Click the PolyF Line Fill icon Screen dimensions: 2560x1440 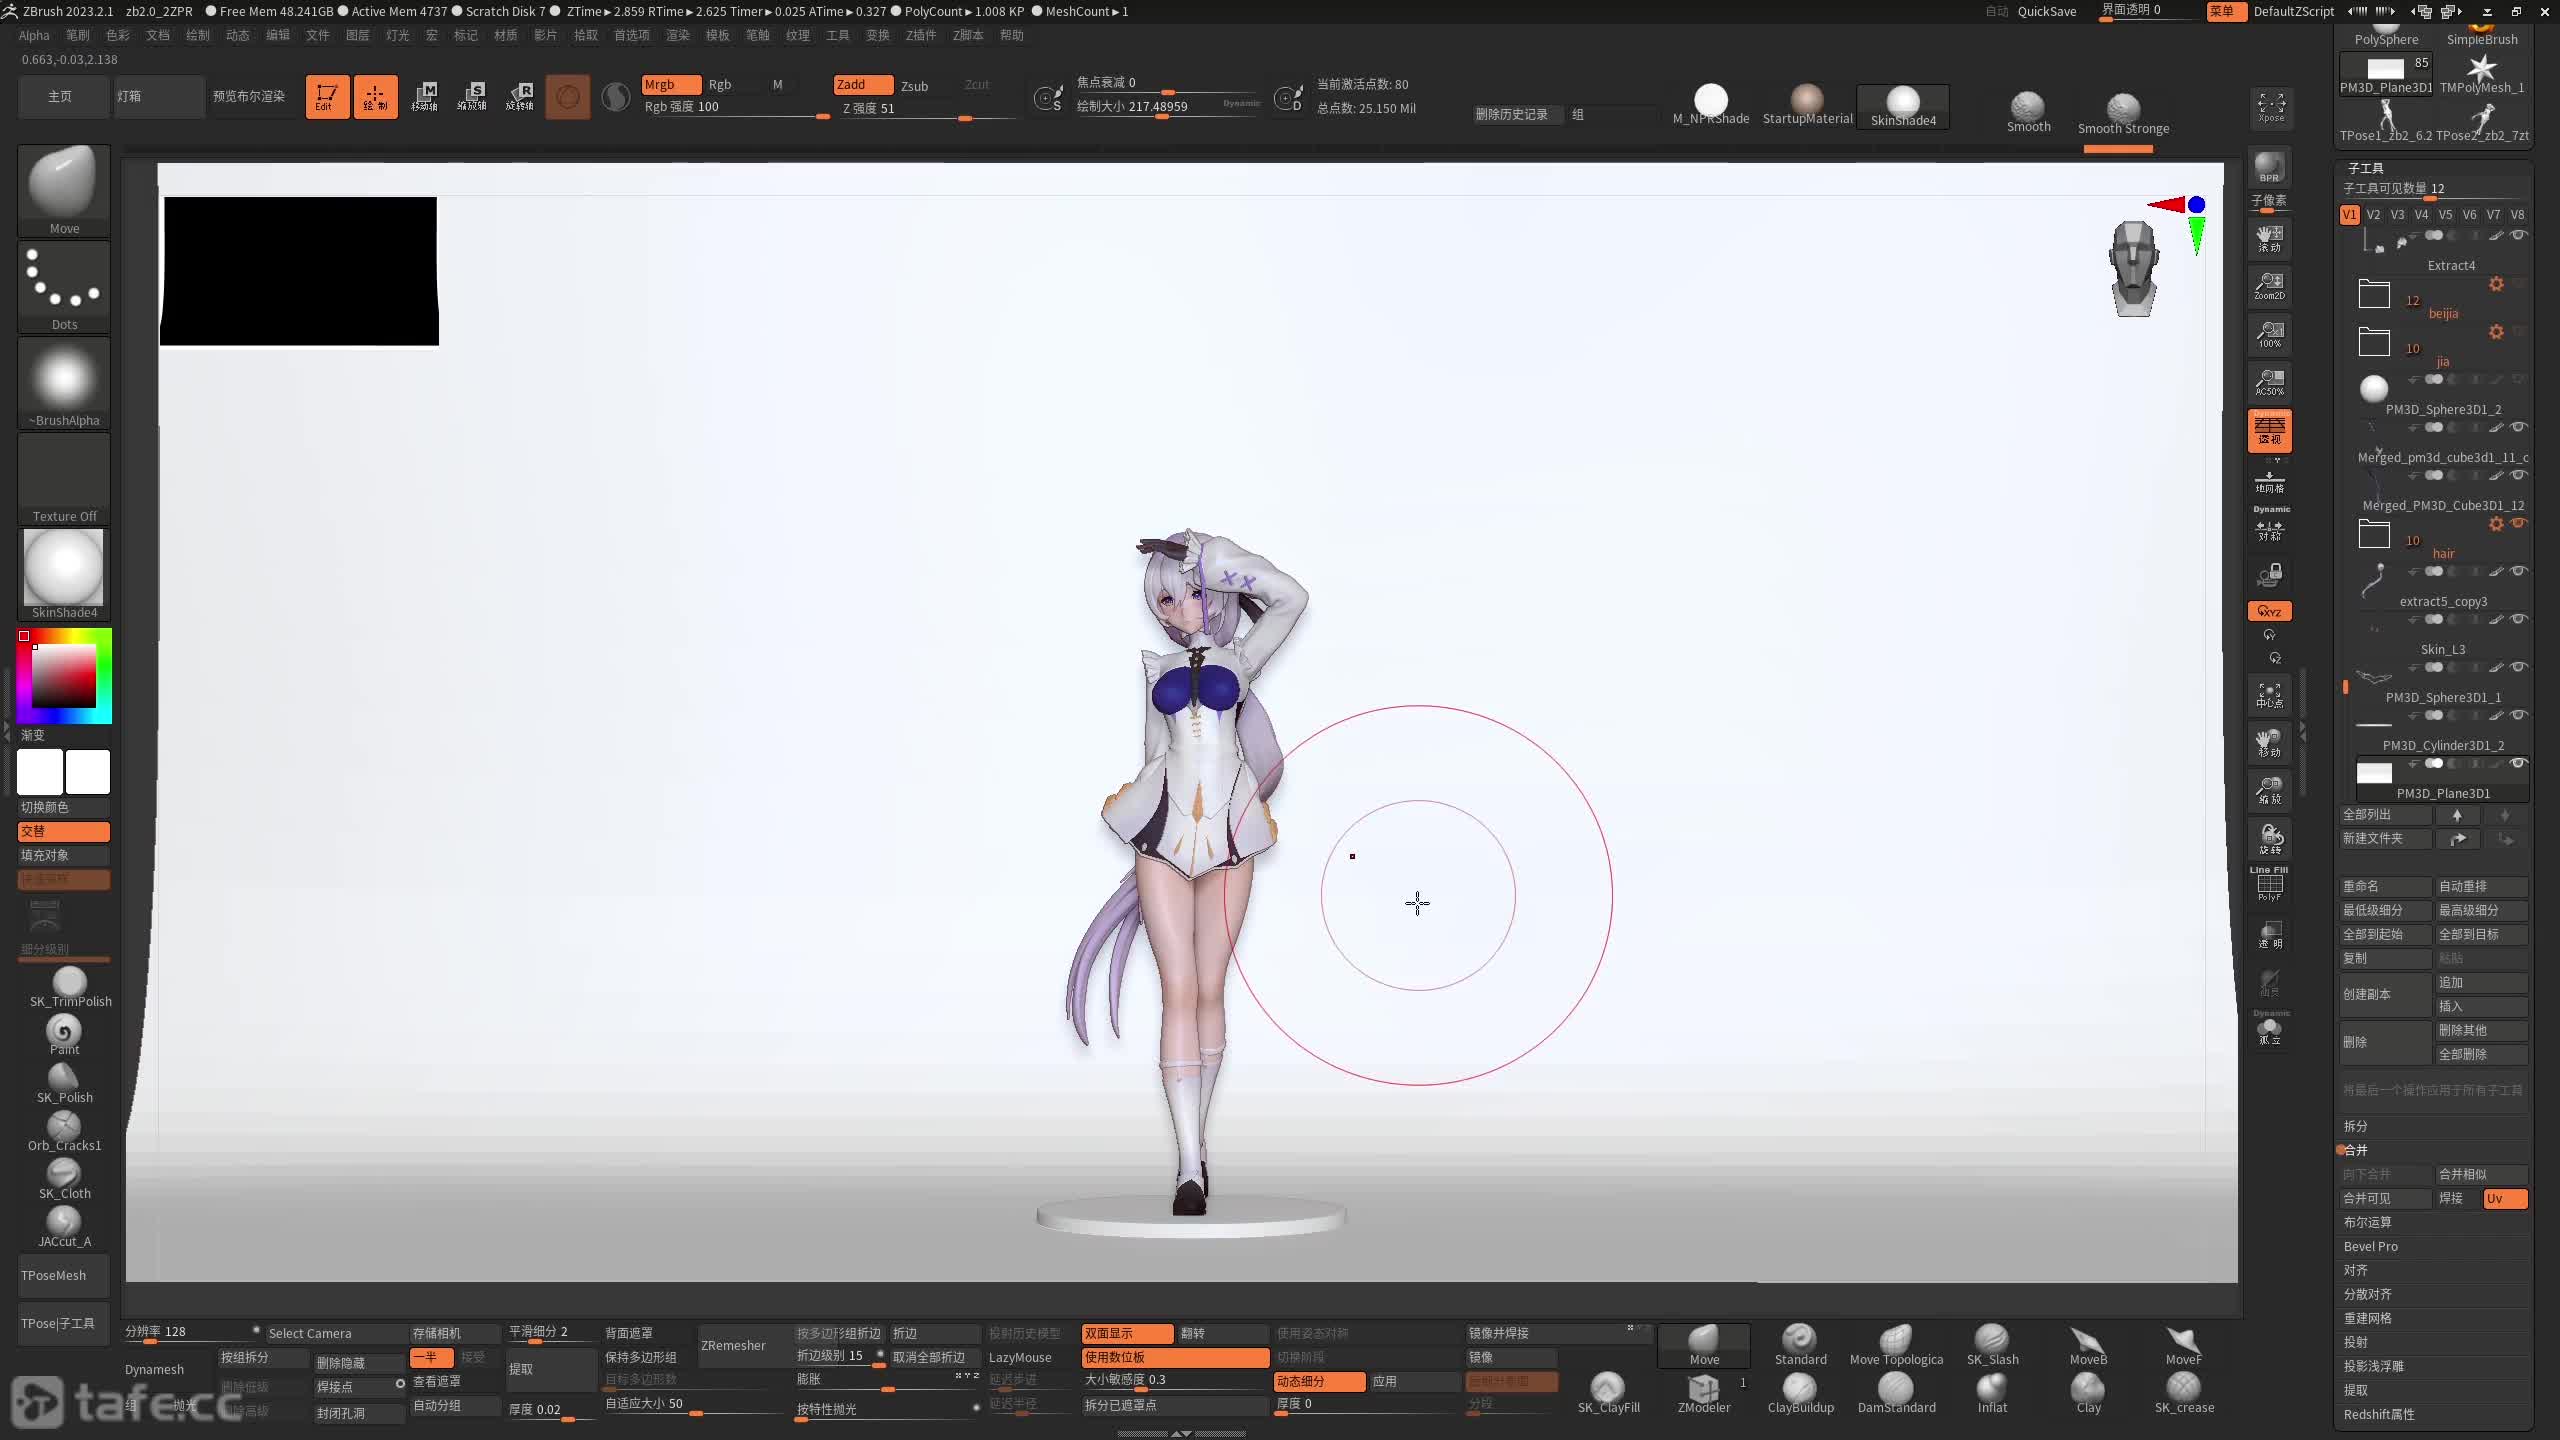pyautogui.click(x=2270, y=885)
